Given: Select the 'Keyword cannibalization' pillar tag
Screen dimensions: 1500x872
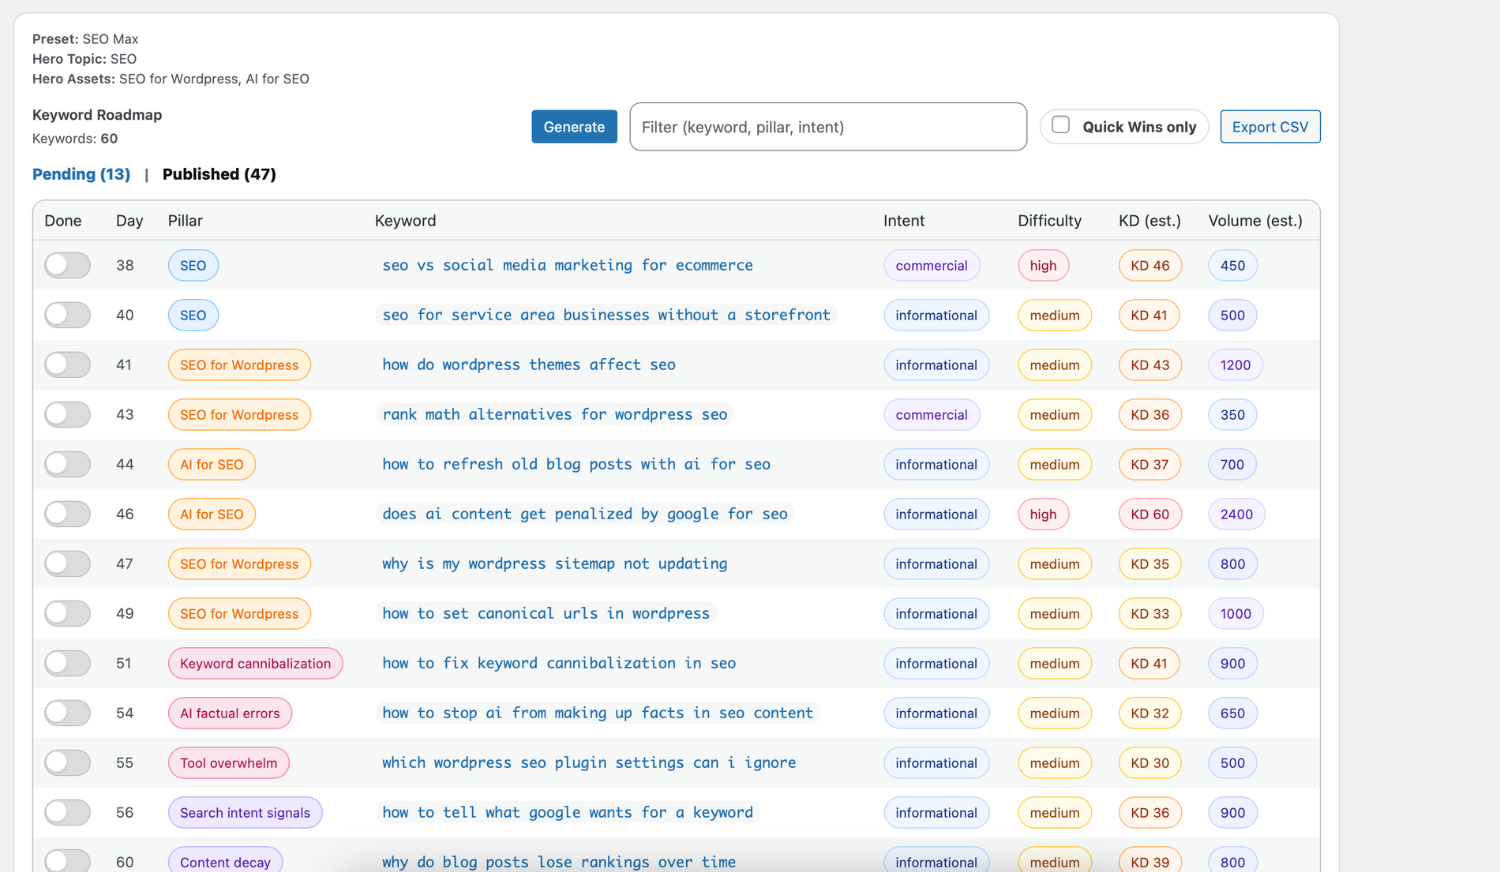Looking at the screenshot, I should (x=255, y=663).
